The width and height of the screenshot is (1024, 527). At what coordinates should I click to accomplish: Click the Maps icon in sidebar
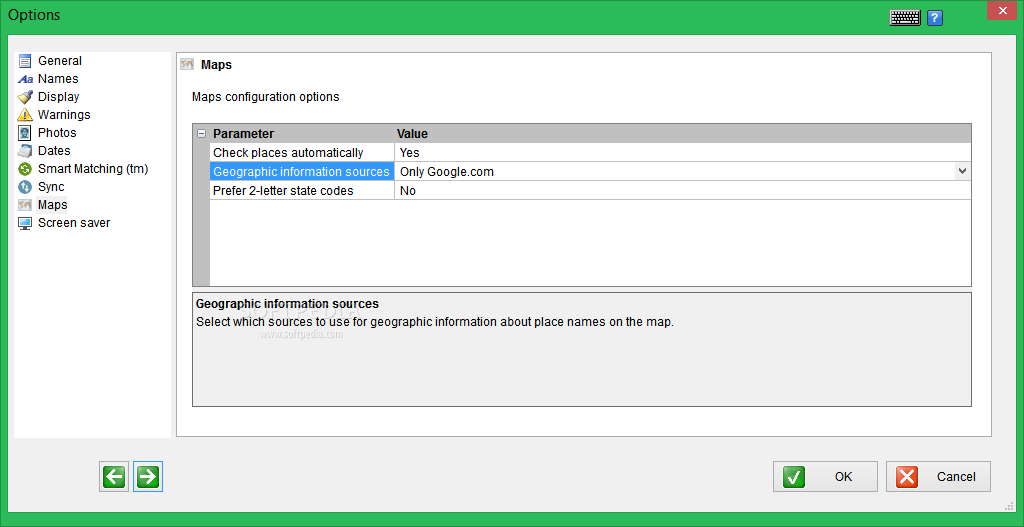click(x=25, y=205)
